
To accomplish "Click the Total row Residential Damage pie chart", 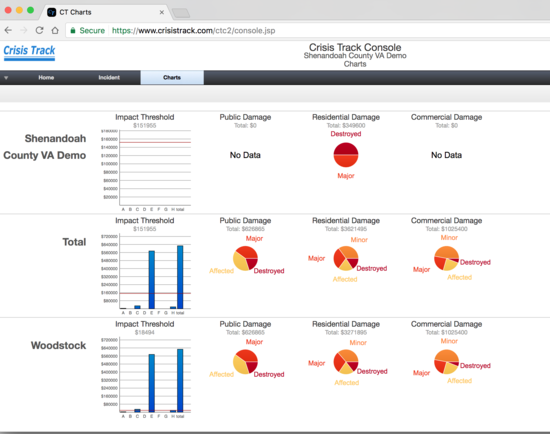I will click(x=346, y=258).
